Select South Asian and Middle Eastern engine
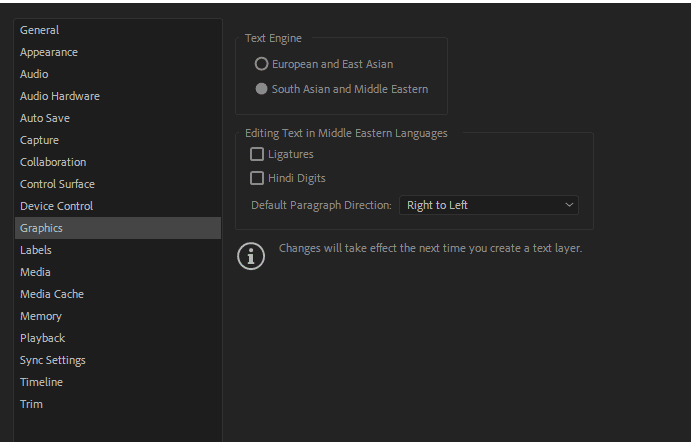 pyautogui.click(x=262, y=89)
